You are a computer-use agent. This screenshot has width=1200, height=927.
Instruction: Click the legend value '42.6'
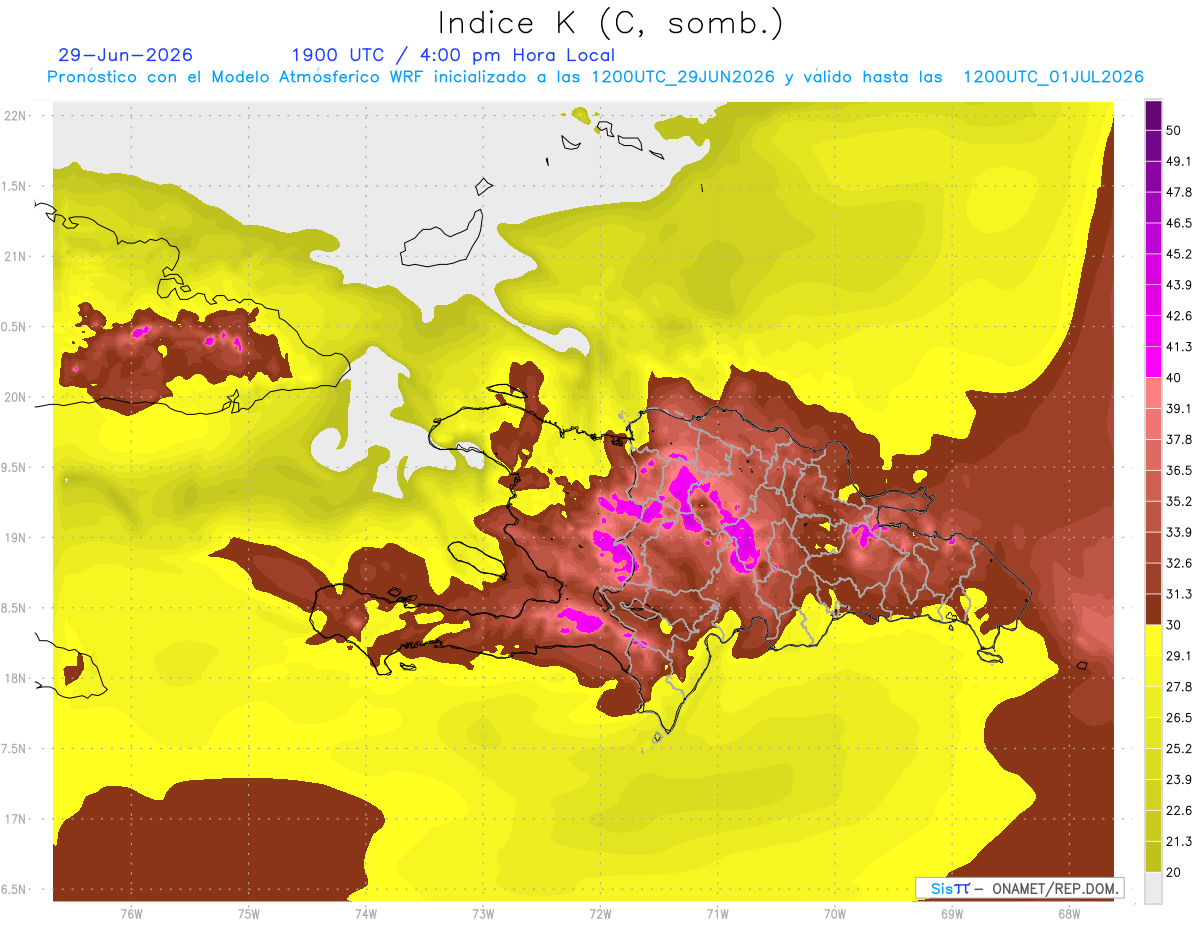(1178, 317)
